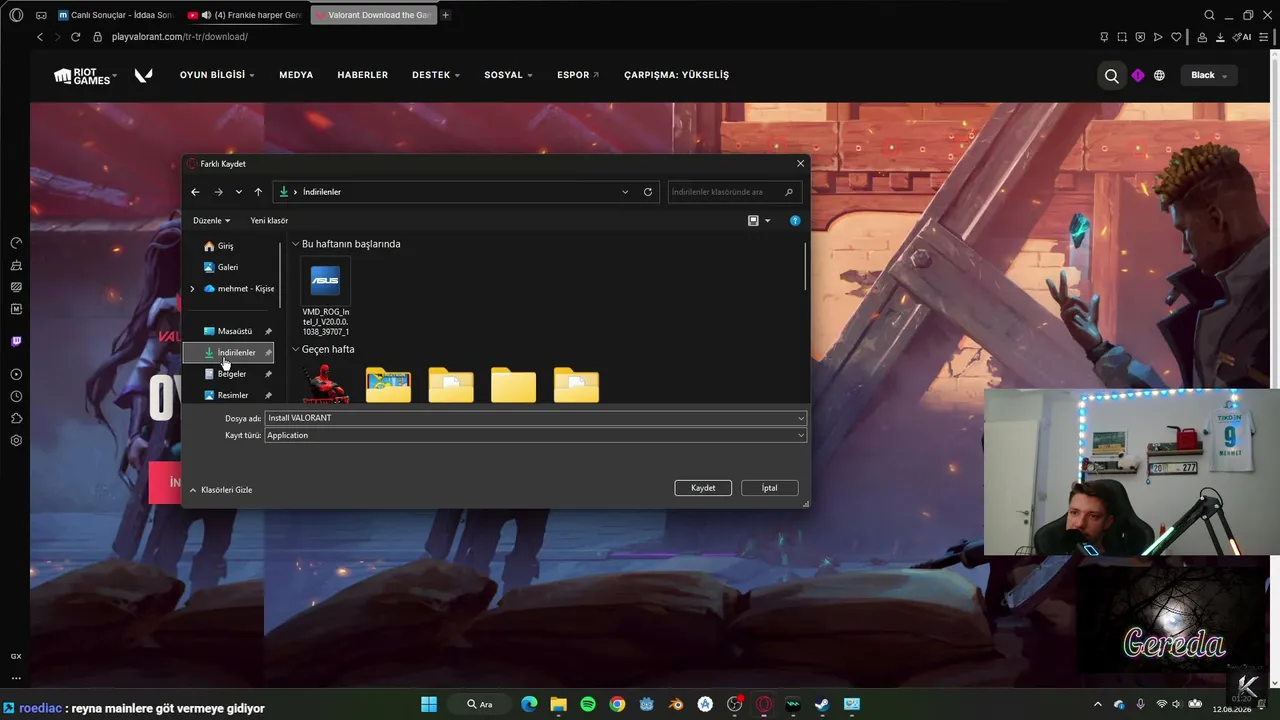Open Spotify from the taskbar
The width and height of the screenshot is (1280, 720).
[x=588, y=704]
